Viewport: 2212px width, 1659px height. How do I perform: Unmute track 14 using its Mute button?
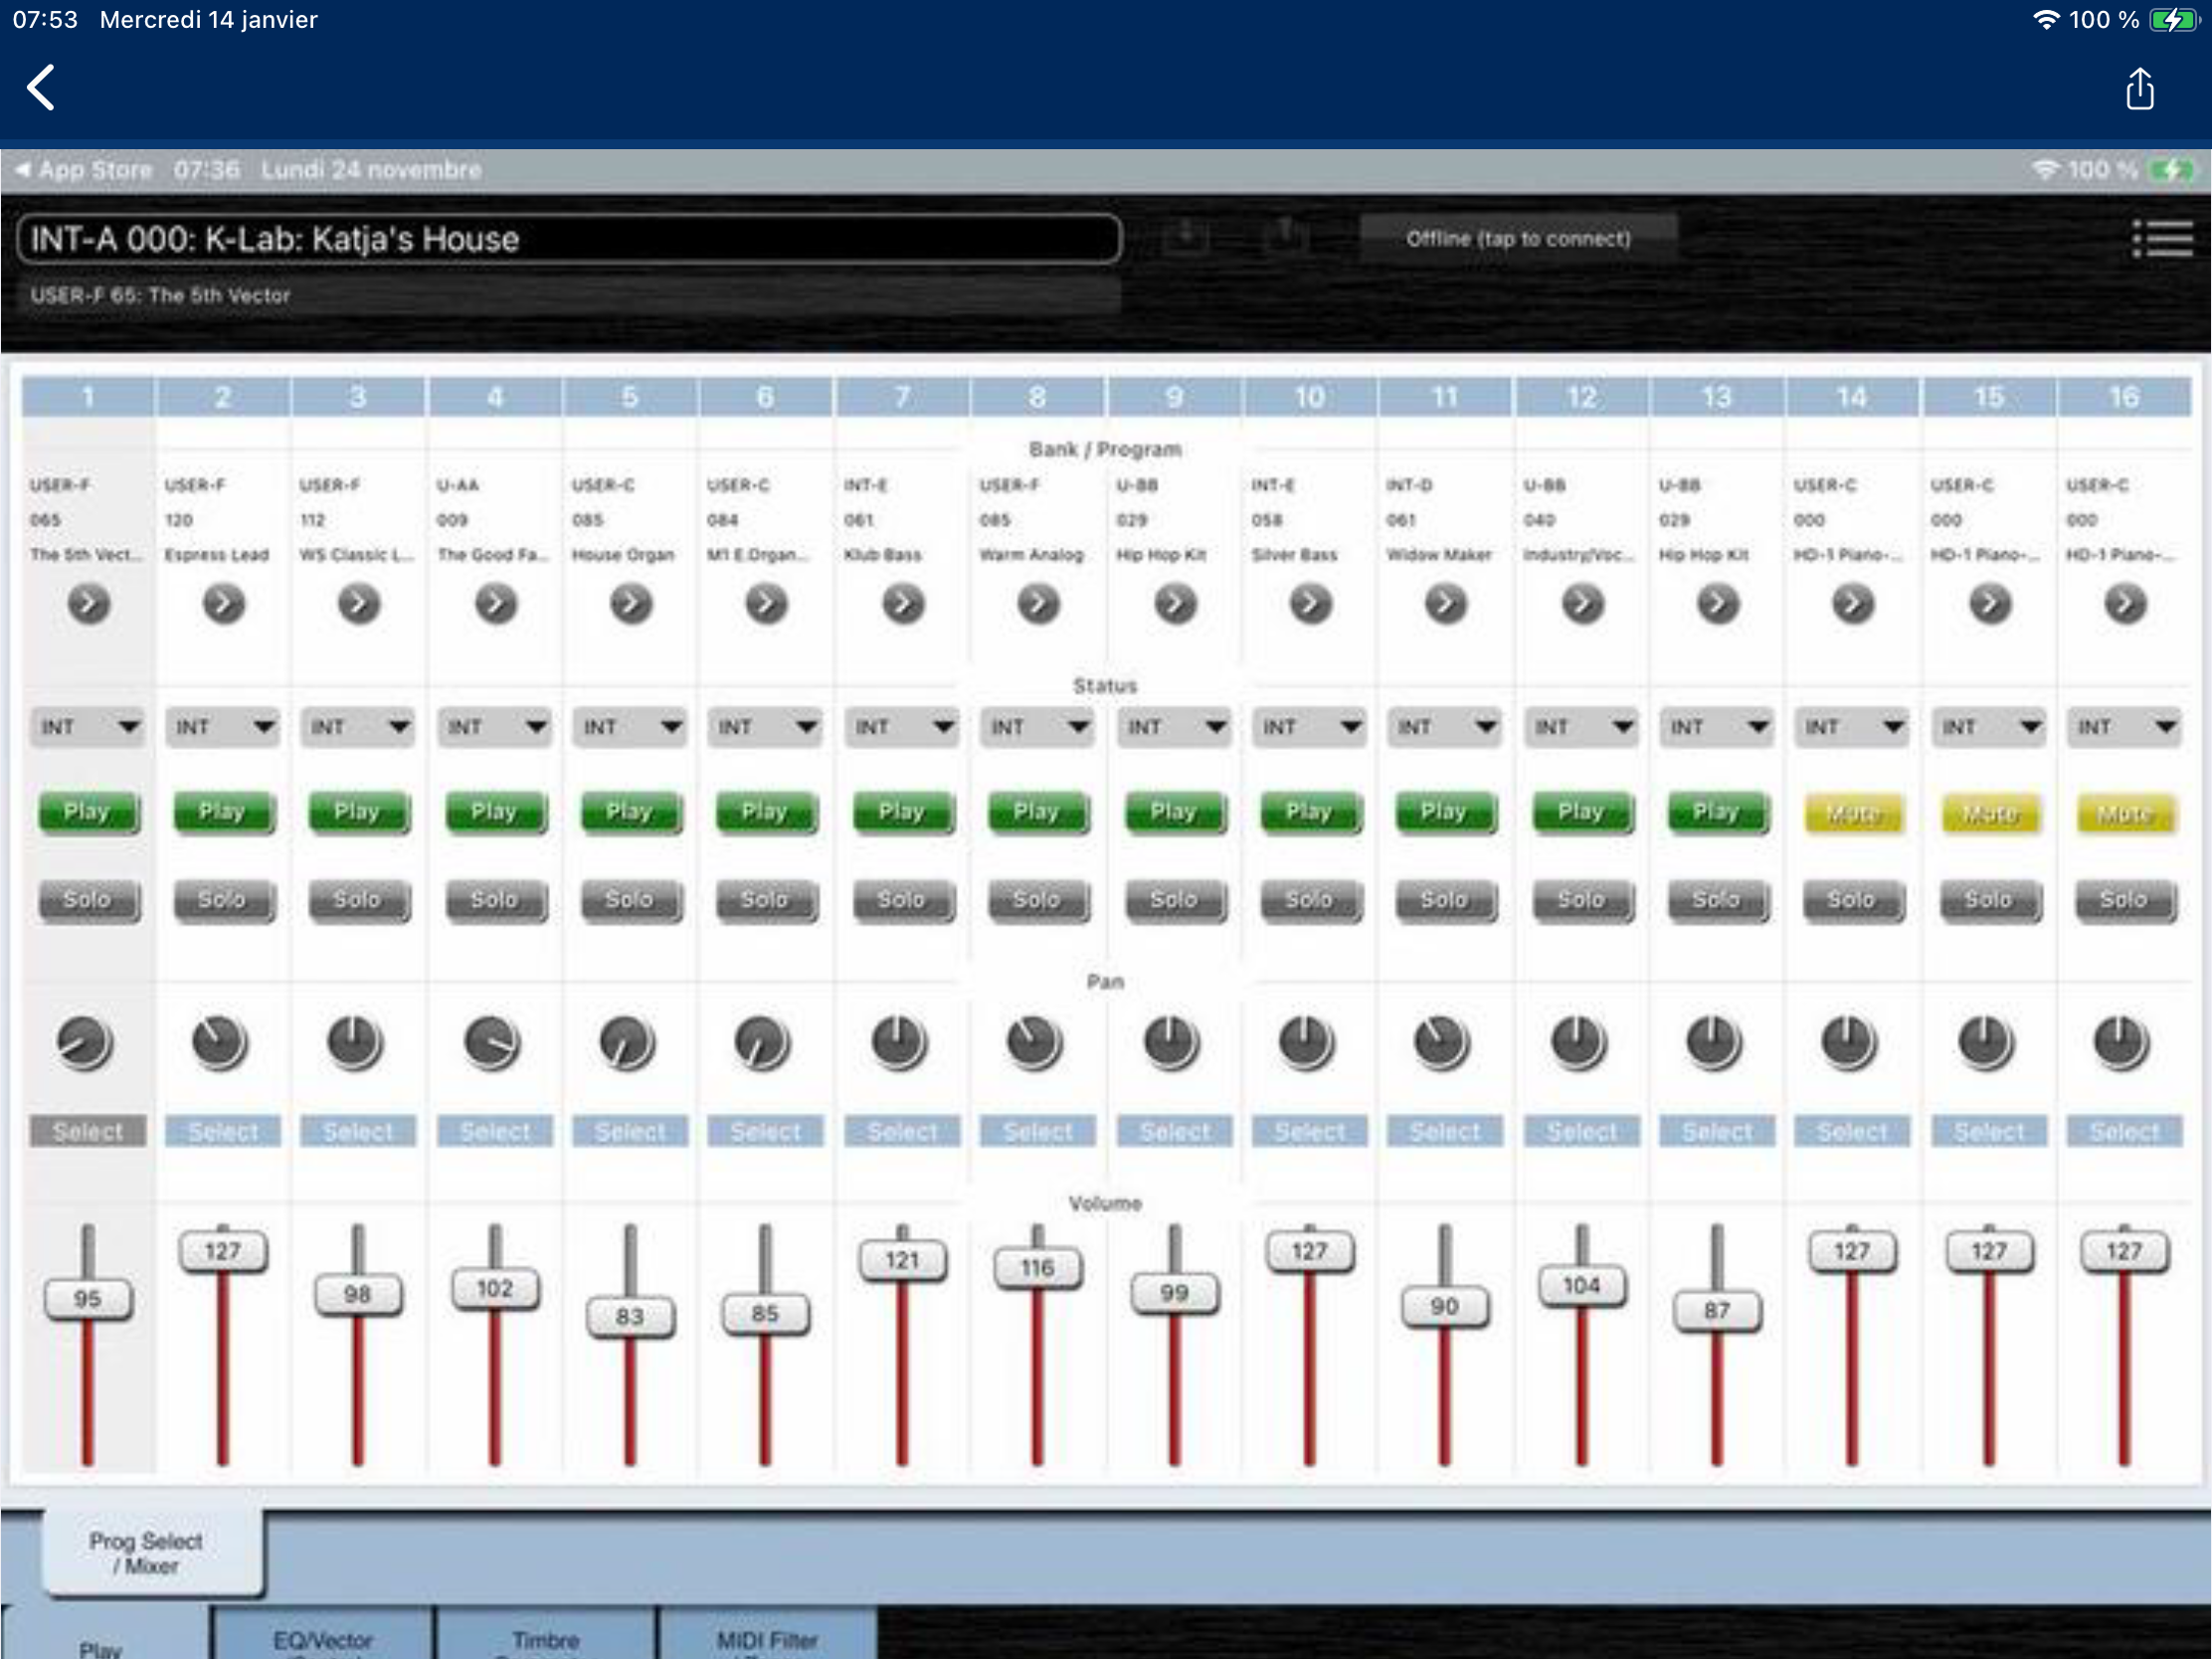pos(1852,814)
